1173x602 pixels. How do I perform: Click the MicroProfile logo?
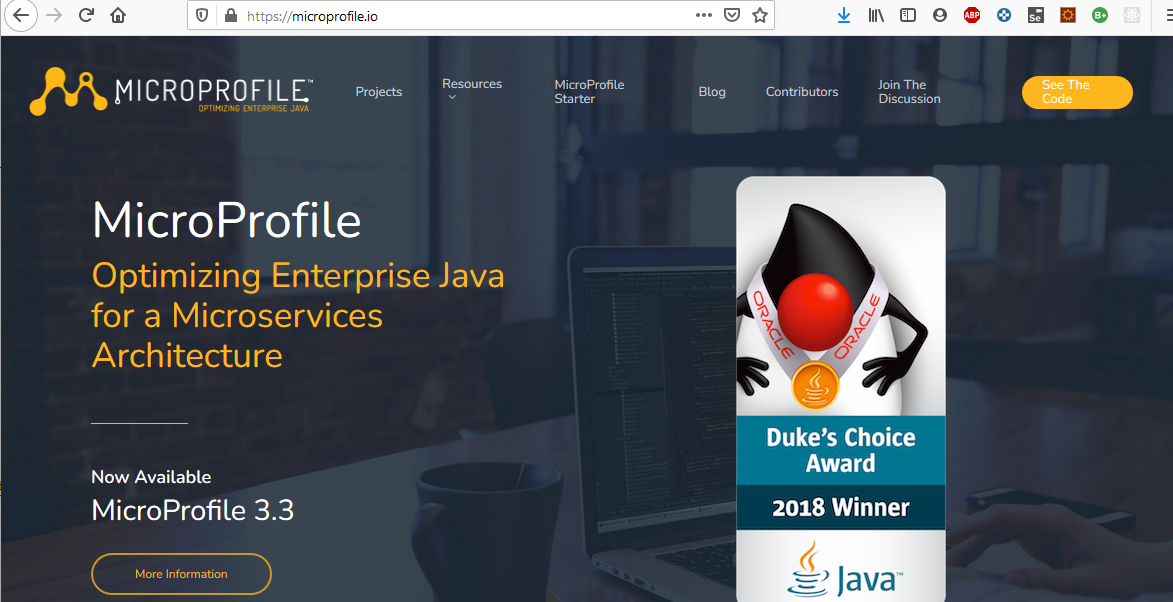(168, 91)
